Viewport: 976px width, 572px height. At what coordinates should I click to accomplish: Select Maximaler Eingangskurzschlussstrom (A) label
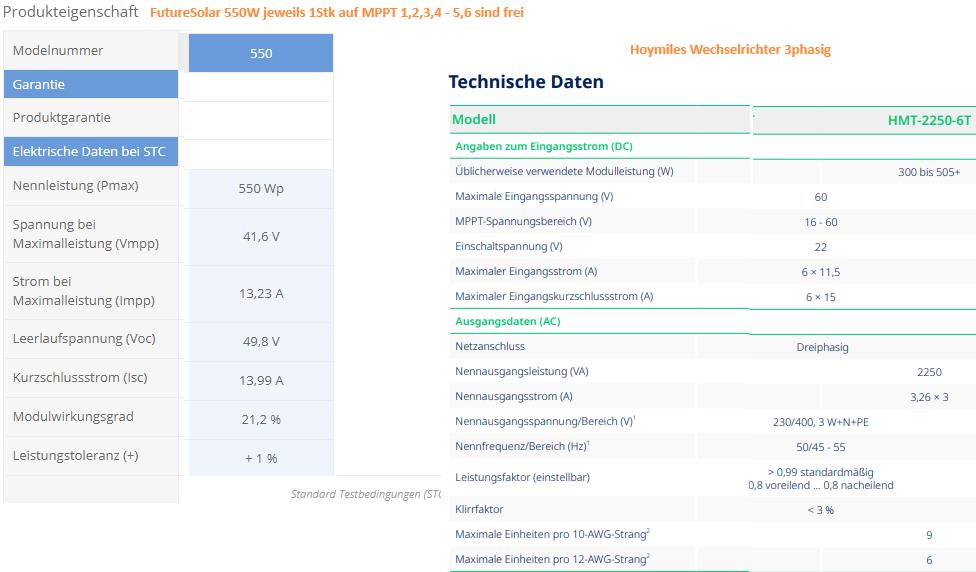(x=554, y=296)
